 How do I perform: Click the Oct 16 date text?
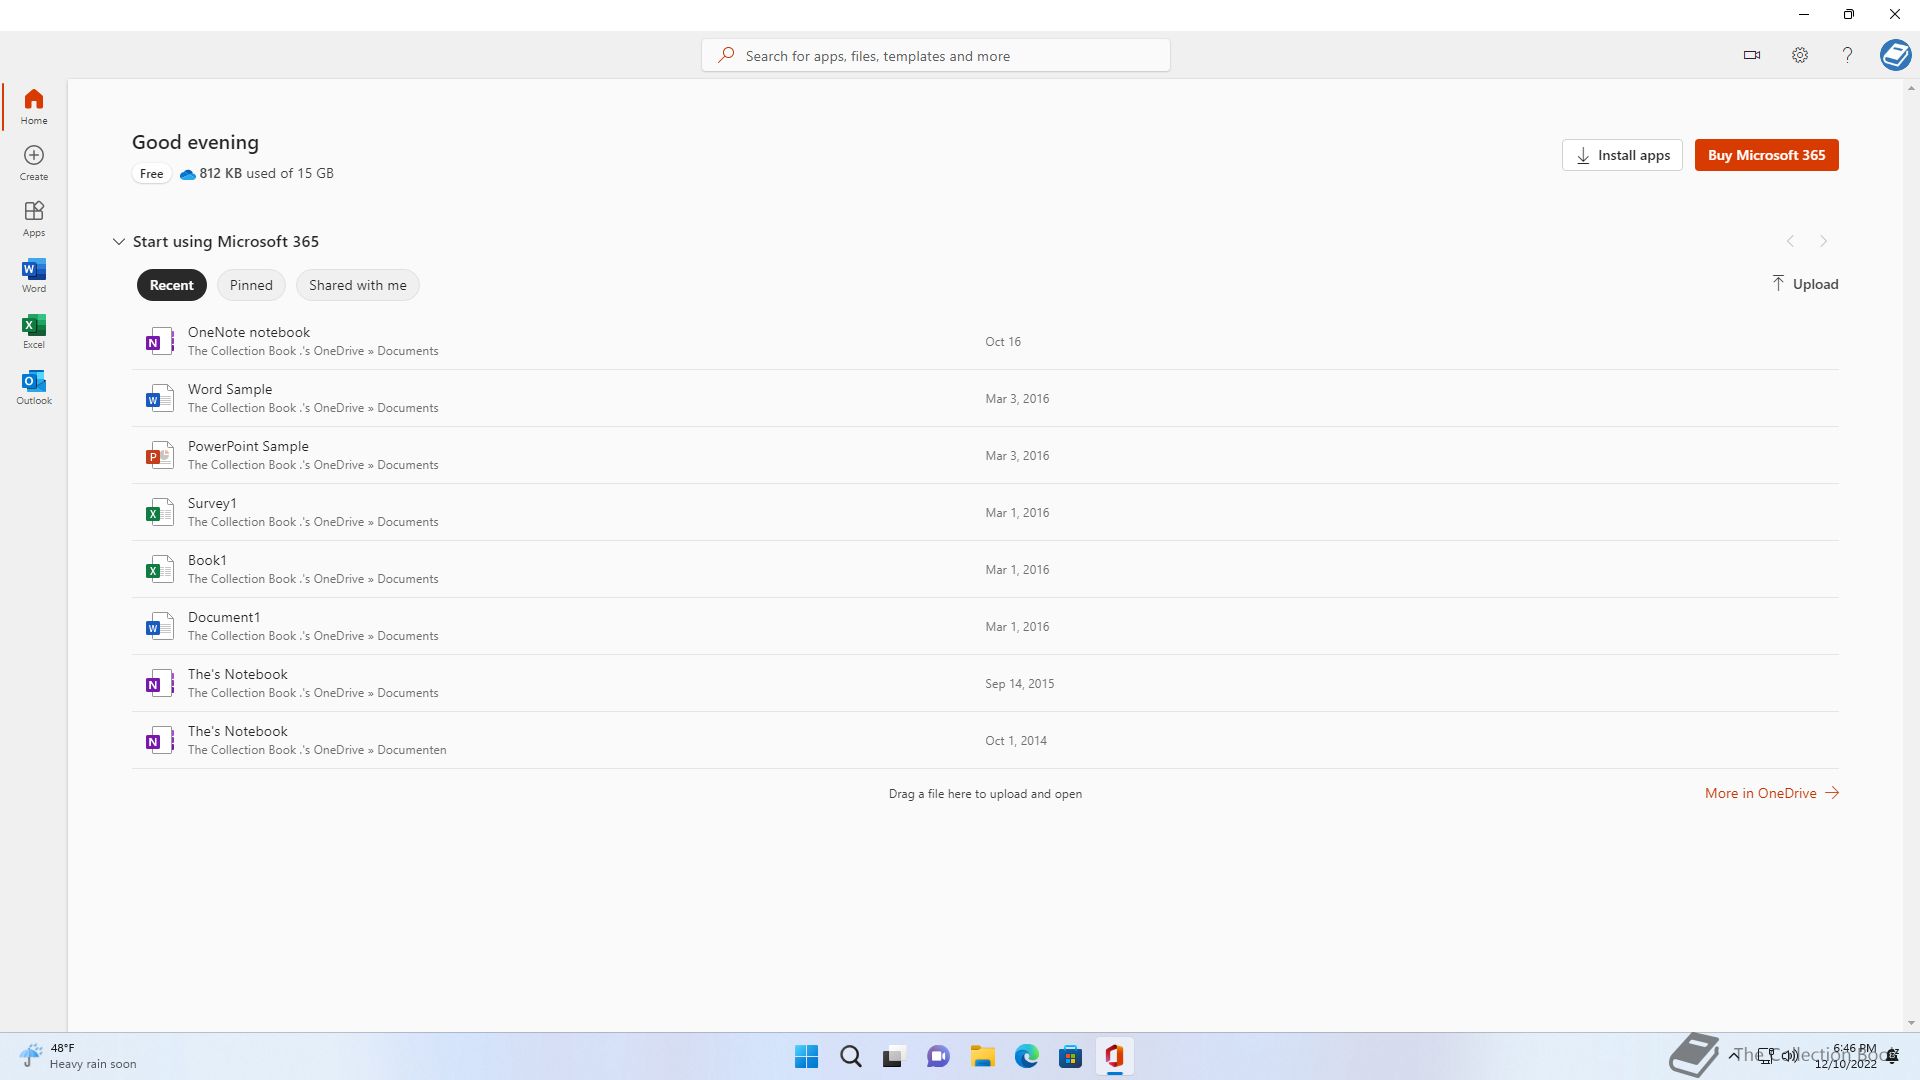(1003, 342)
